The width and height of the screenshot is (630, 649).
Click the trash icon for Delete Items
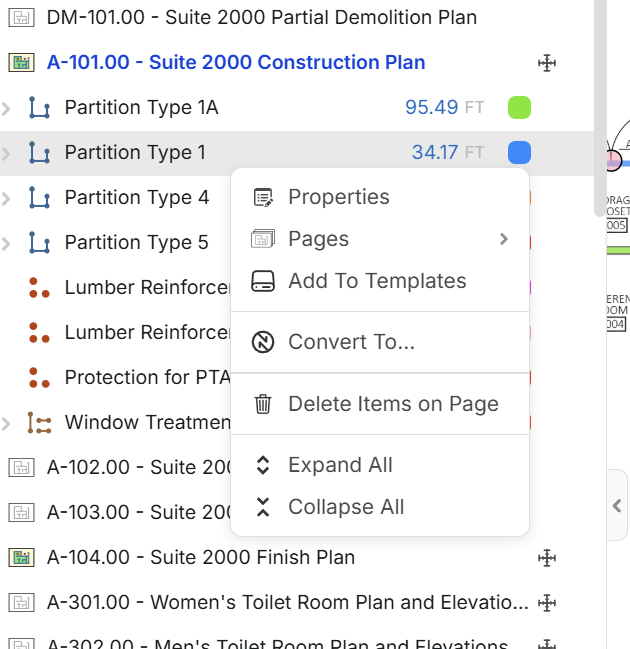pyautogui.click(x=263, y=404)
